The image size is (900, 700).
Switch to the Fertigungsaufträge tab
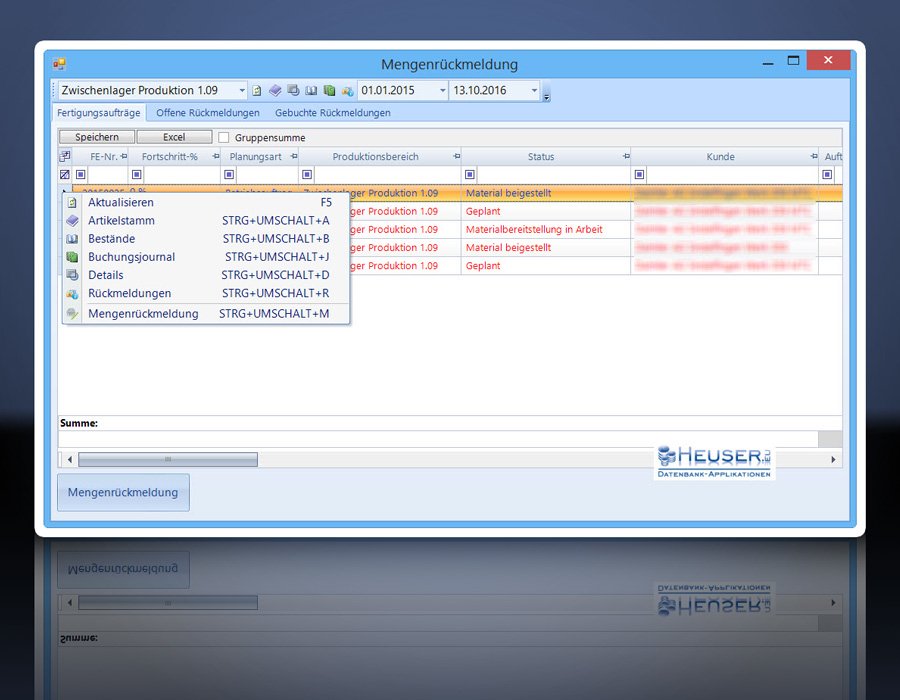click(x=99, y=113)
